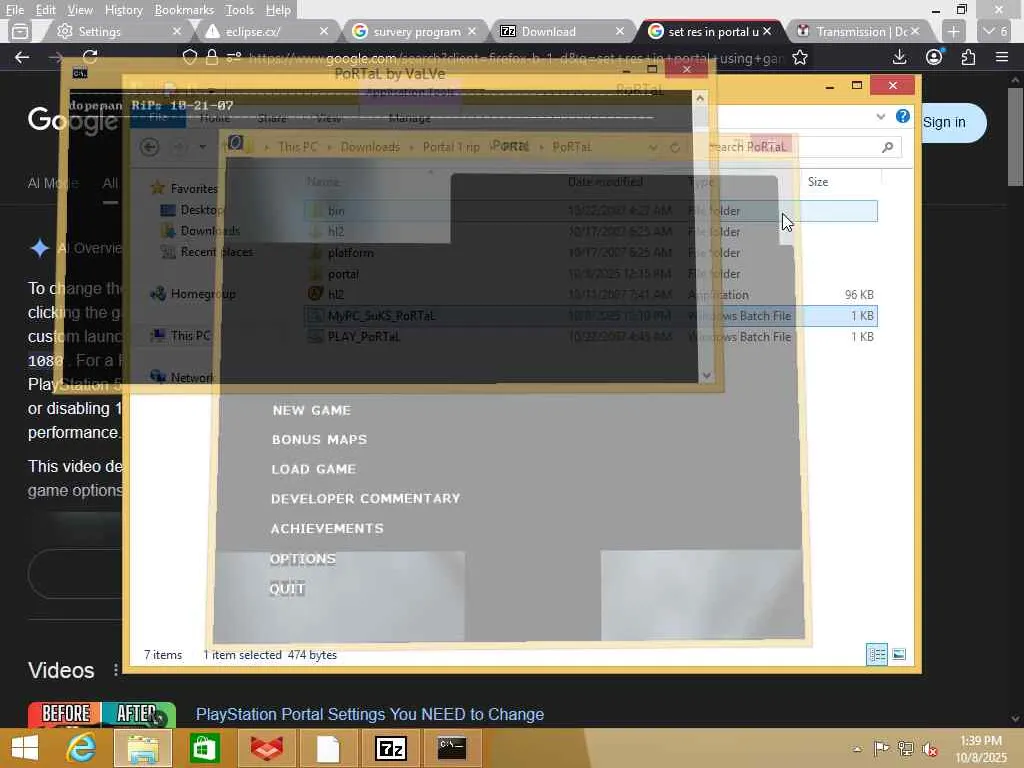Select the portal folder
Image resolution: width=1024 pixels, height=768 pixels.
343,274
